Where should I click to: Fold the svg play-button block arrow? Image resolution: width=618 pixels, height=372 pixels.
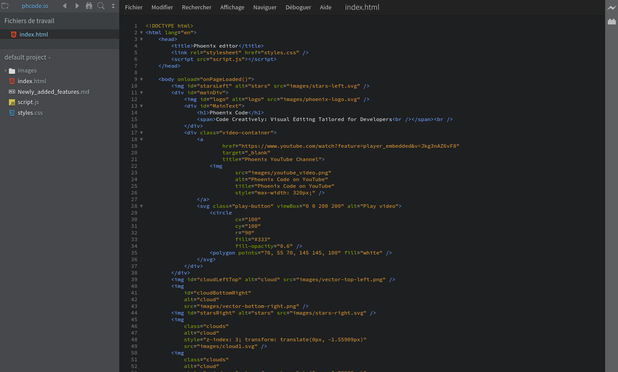[141, 206]
